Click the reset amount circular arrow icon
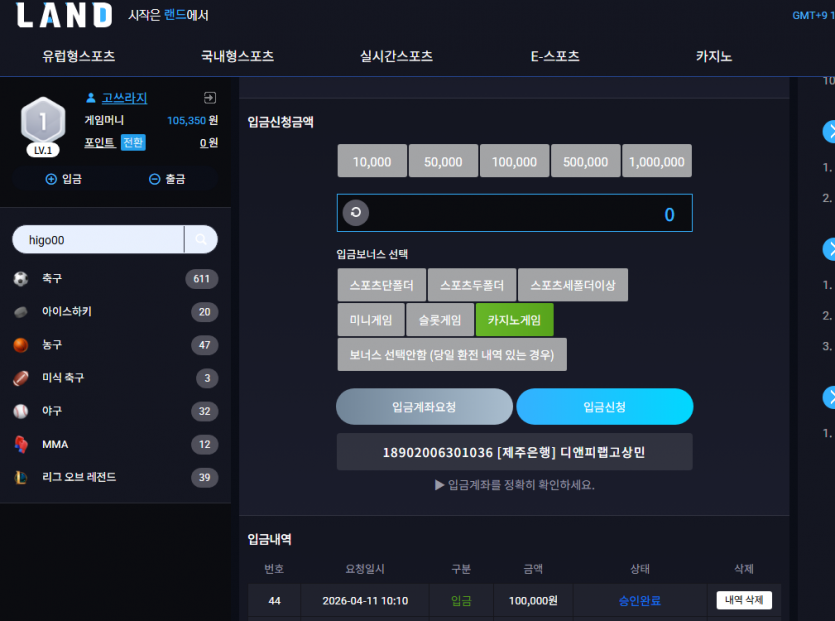The width and height of the screenshot is (835, 621). pos(356,213)
